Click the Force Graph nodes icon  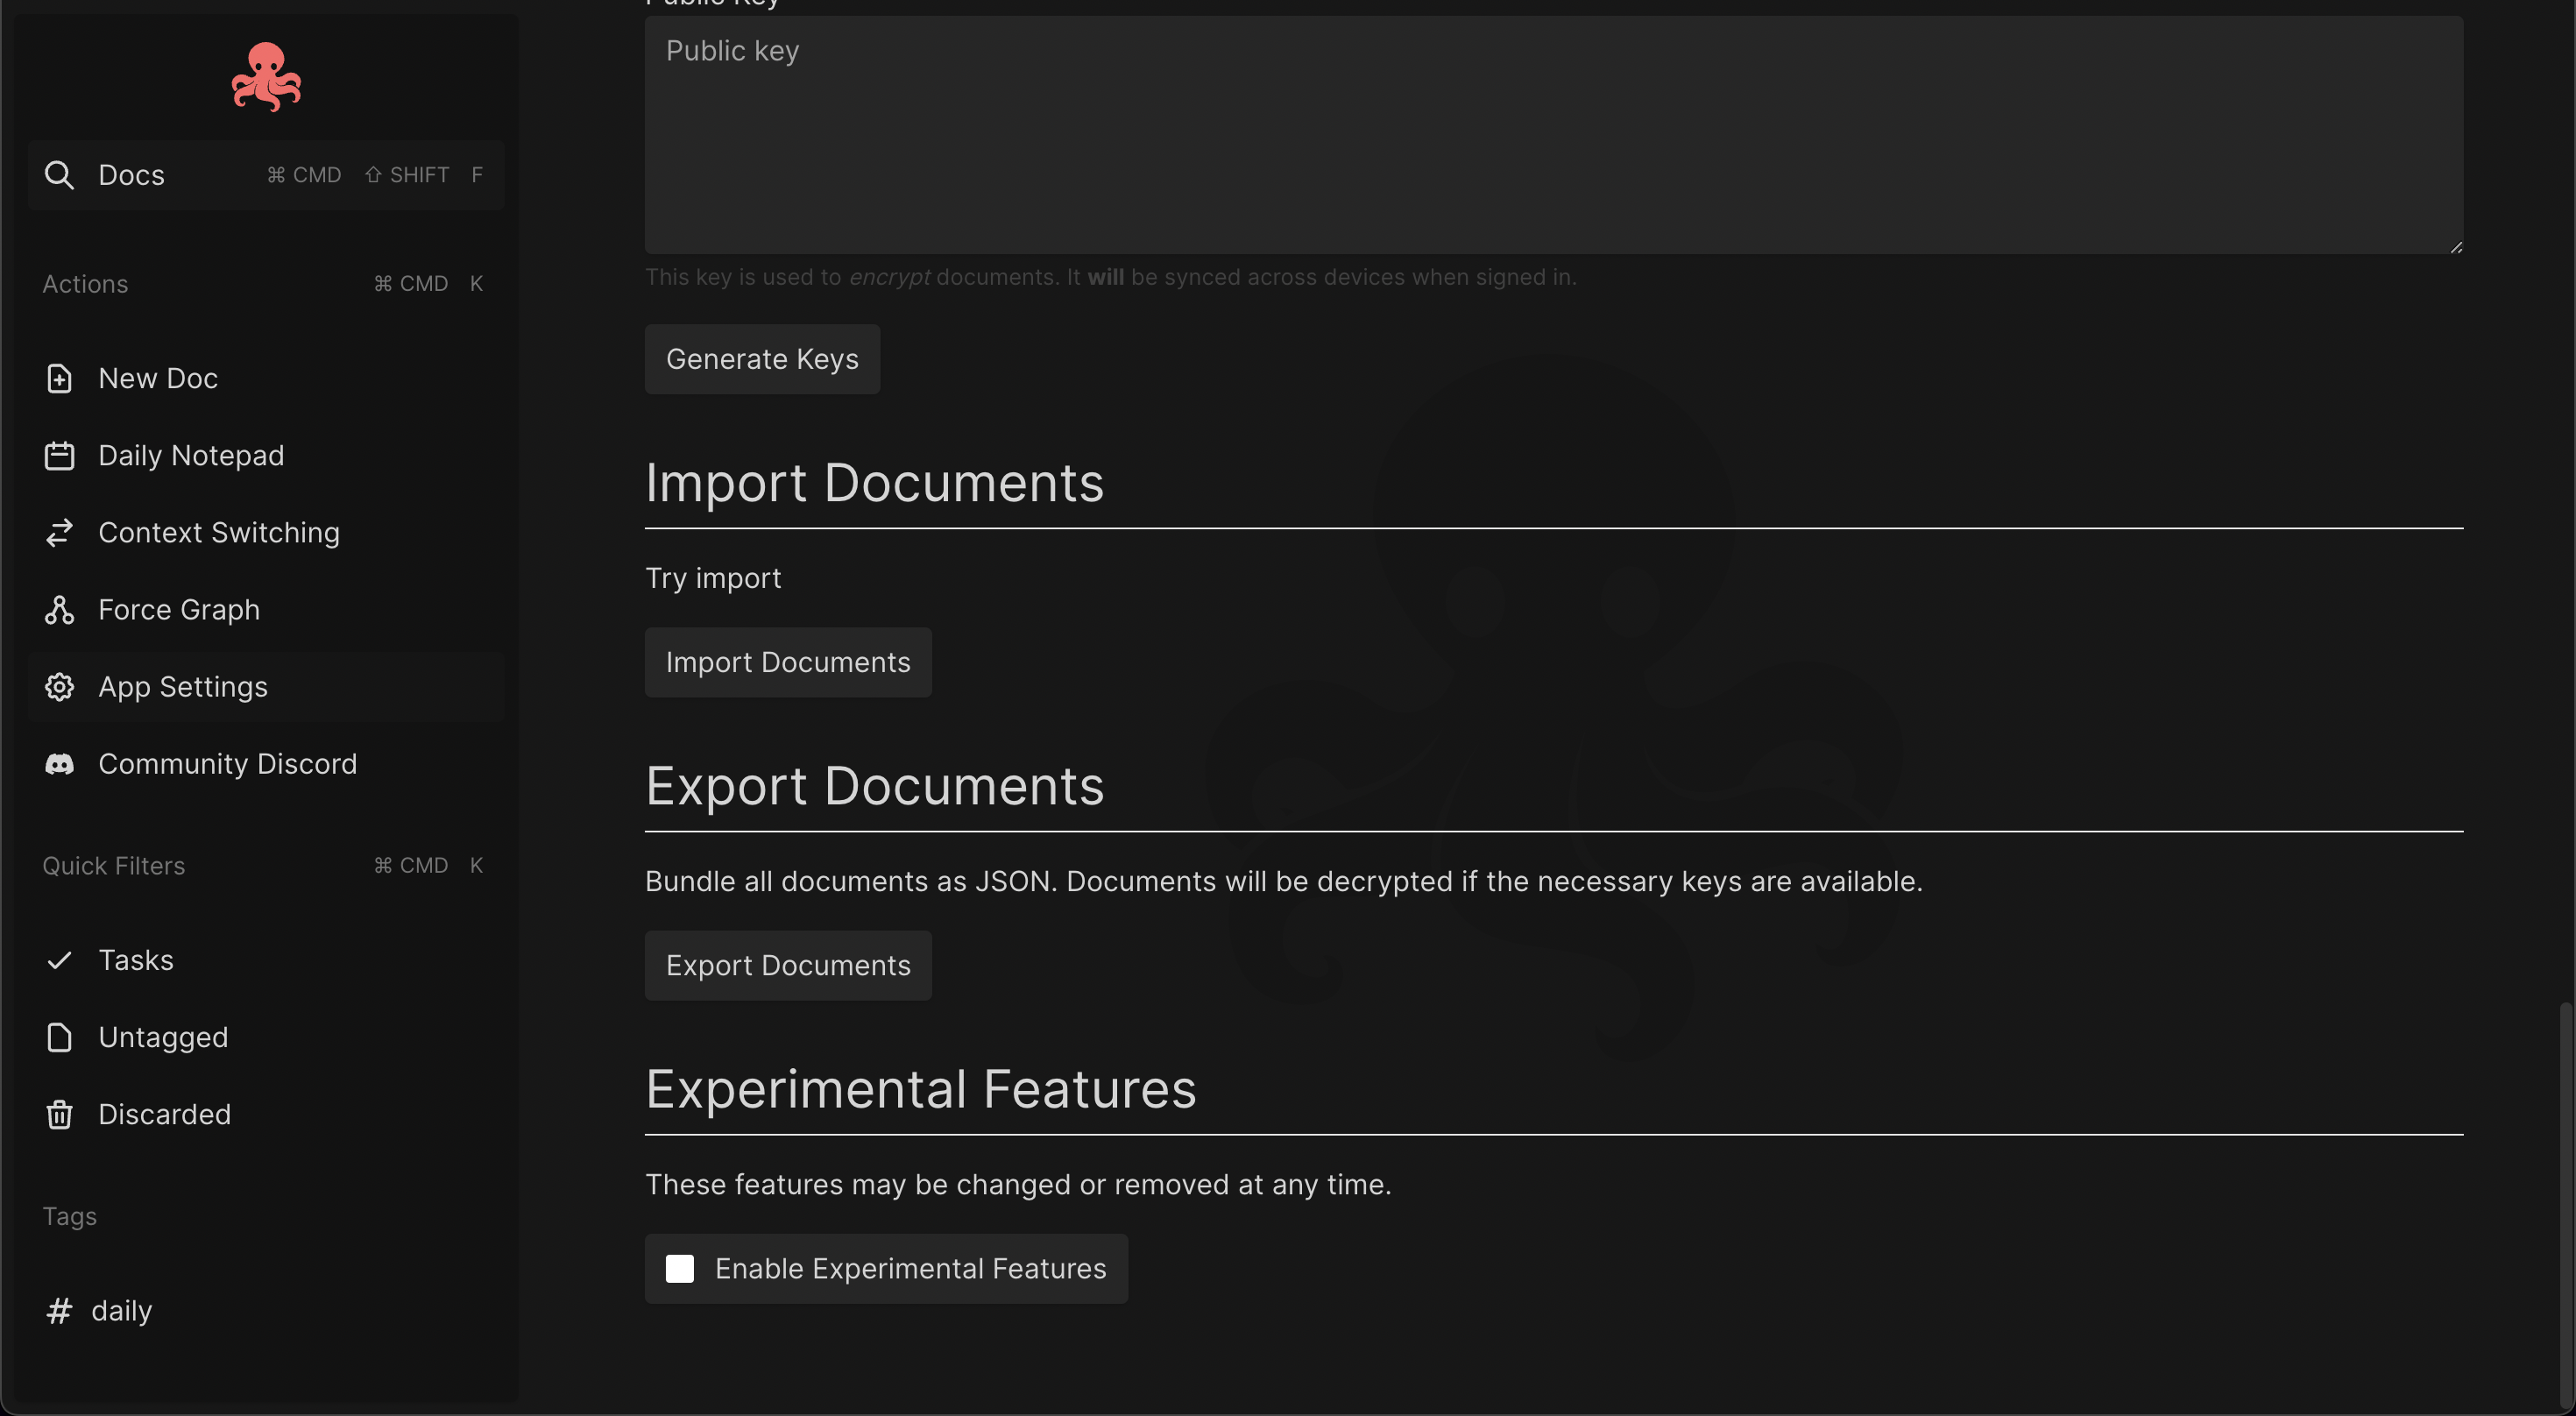tap(59, 610)
